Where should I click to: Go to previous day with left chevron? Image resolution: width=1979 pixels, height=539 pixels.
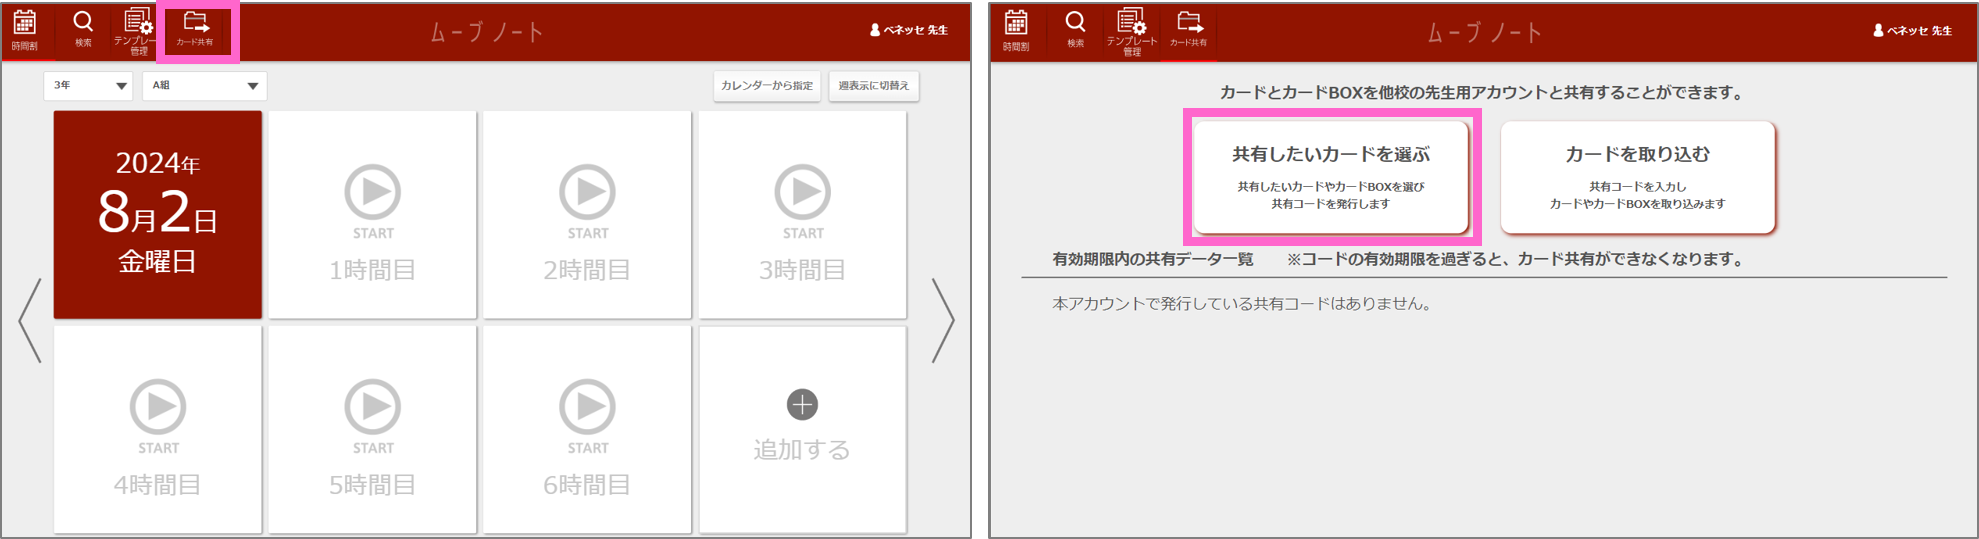30,320
